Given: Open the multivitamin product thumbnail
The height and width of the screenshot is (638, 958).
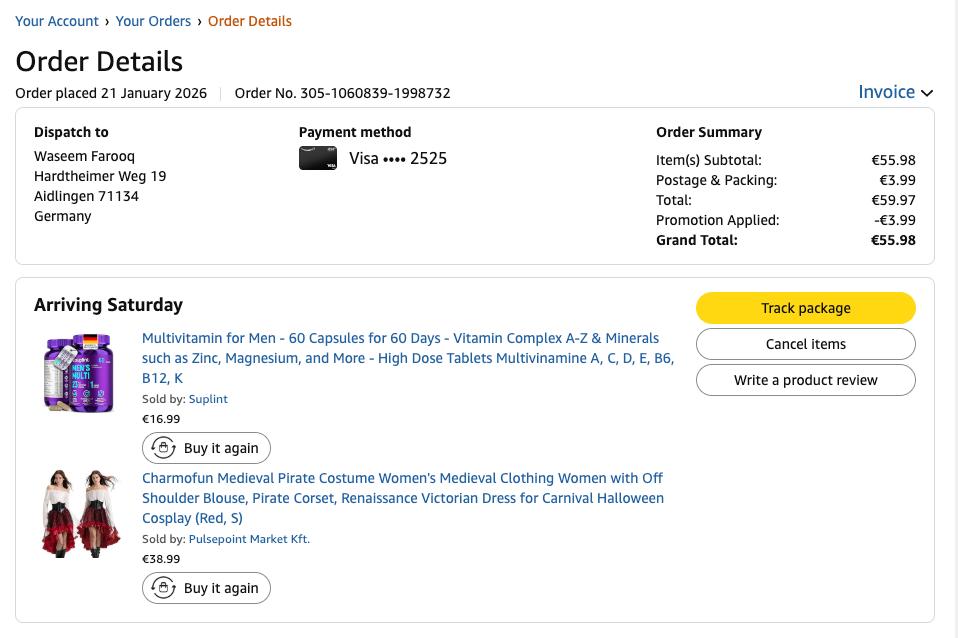Looking at the screenshot, I should pyautogui.click(x=79, y=371).
